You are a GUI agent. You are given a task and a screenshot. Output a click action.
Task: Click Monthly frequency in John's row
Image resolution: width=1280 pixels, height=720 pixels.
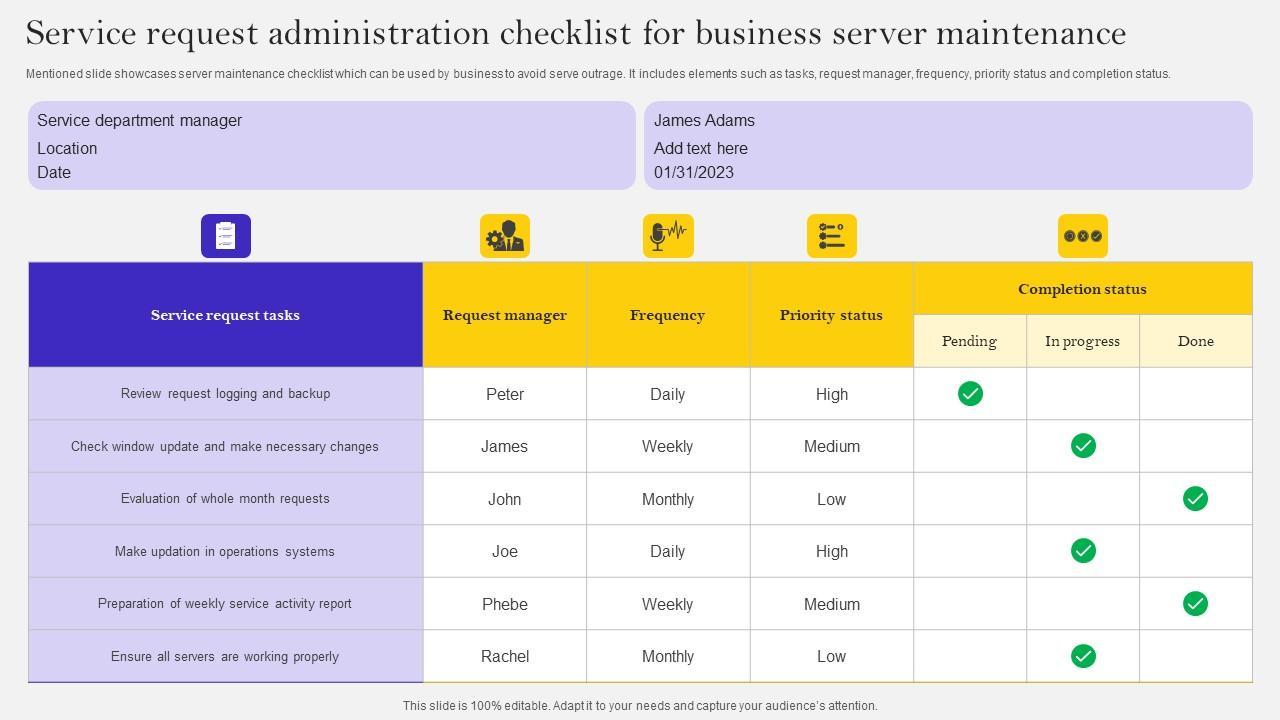point(668,499)
